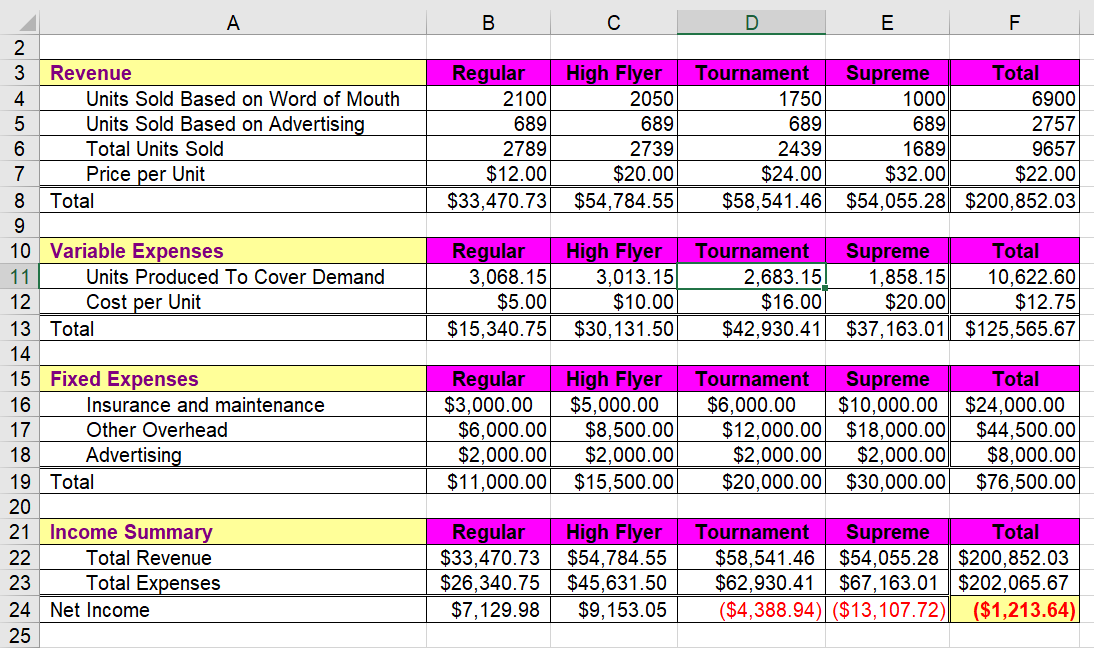Image resolution: width=1094 pixels, height=648 pixels.
Task: Select column F header
Action: coord(1014,22)
